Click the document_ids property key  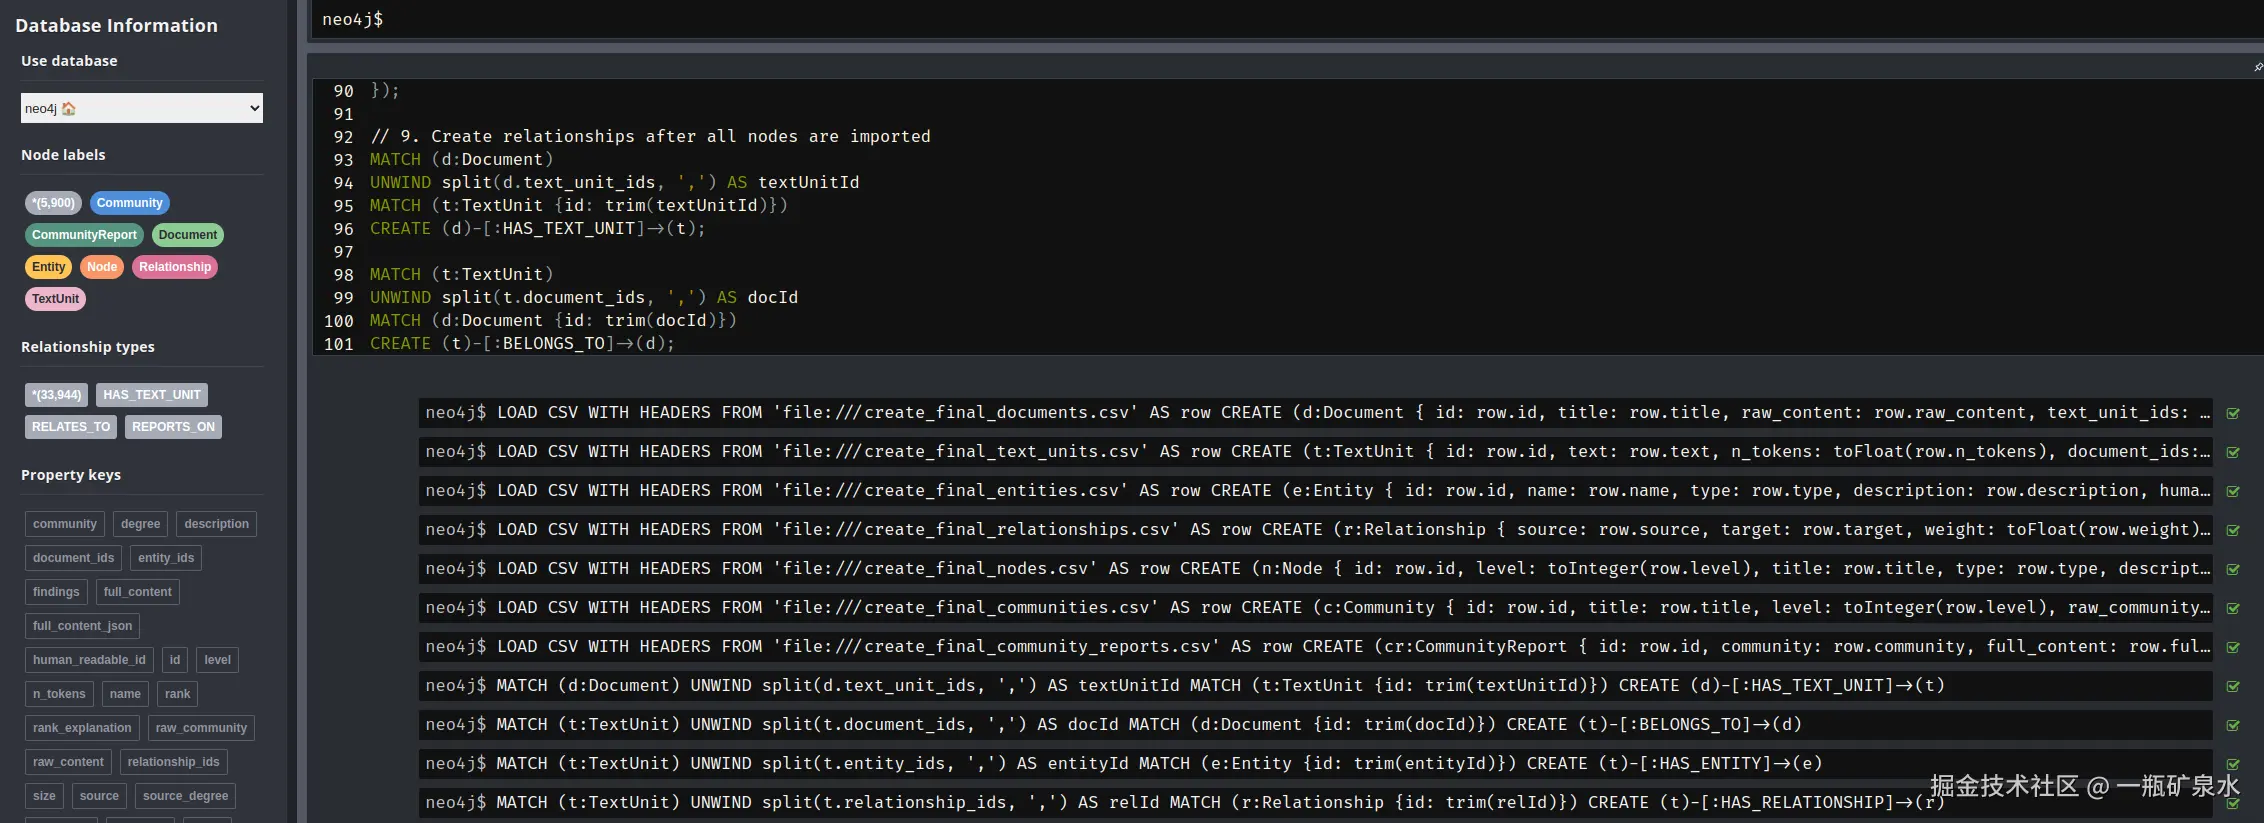tap(73, 558)
